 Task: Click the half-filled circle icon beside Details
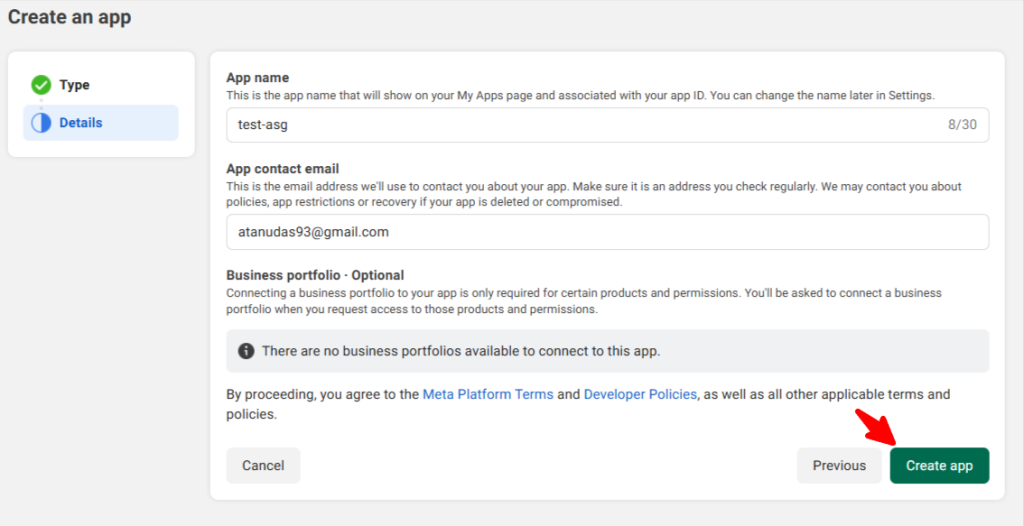tap(41, 123)
